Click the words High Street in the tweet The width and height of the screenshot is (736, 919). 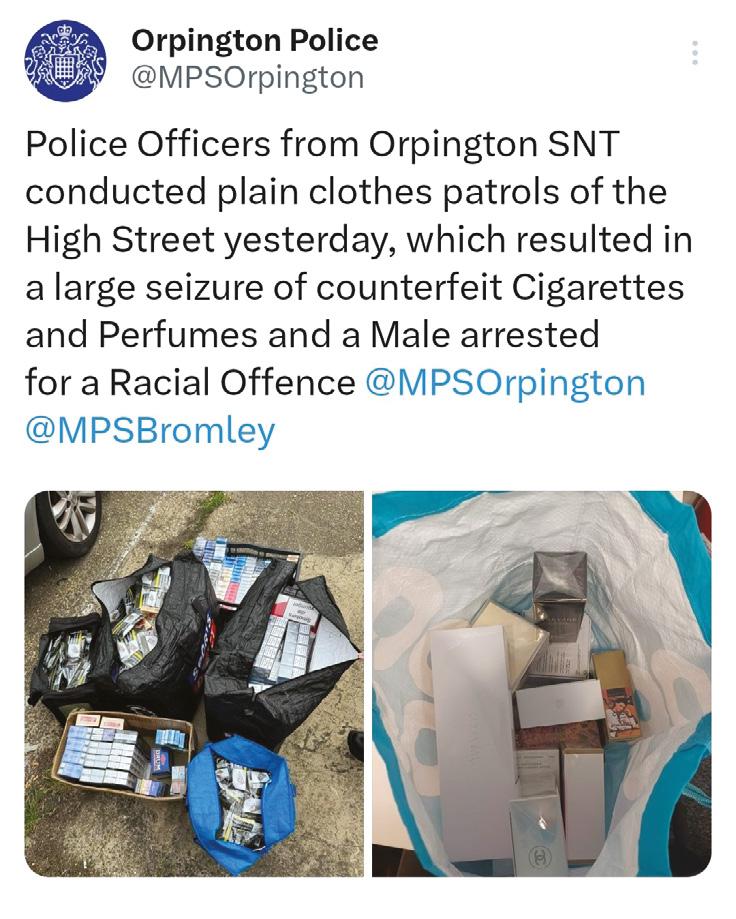point(120,240)
